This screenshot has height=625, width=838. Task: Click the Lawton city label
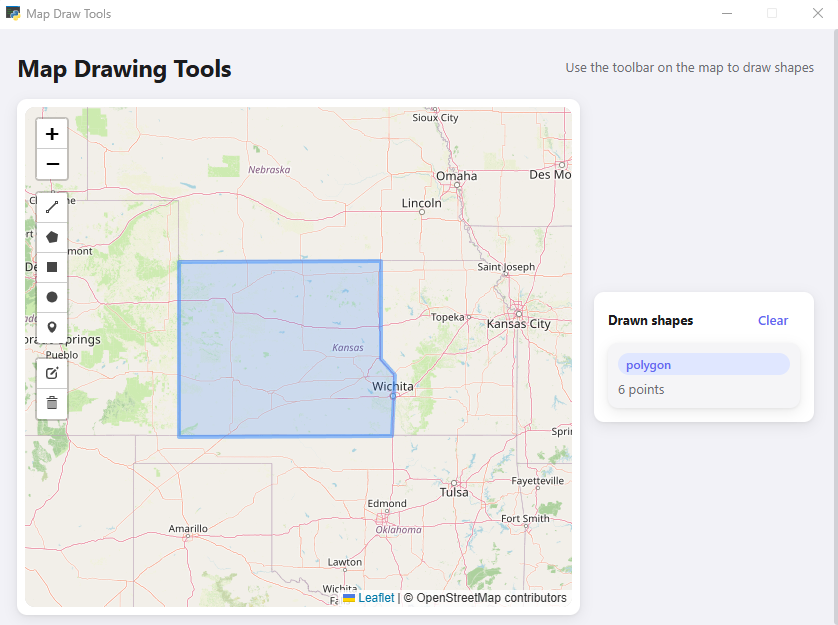(345, 562)
